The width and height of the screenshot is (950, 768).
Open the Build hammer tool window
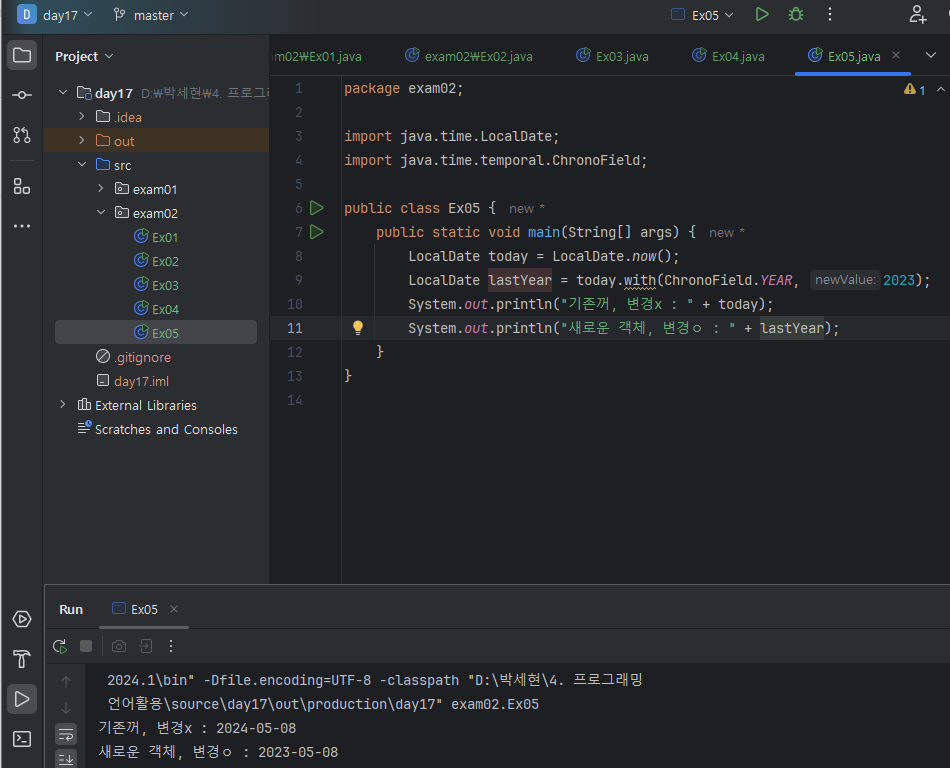pyautogui.click(x=22, y=659)
